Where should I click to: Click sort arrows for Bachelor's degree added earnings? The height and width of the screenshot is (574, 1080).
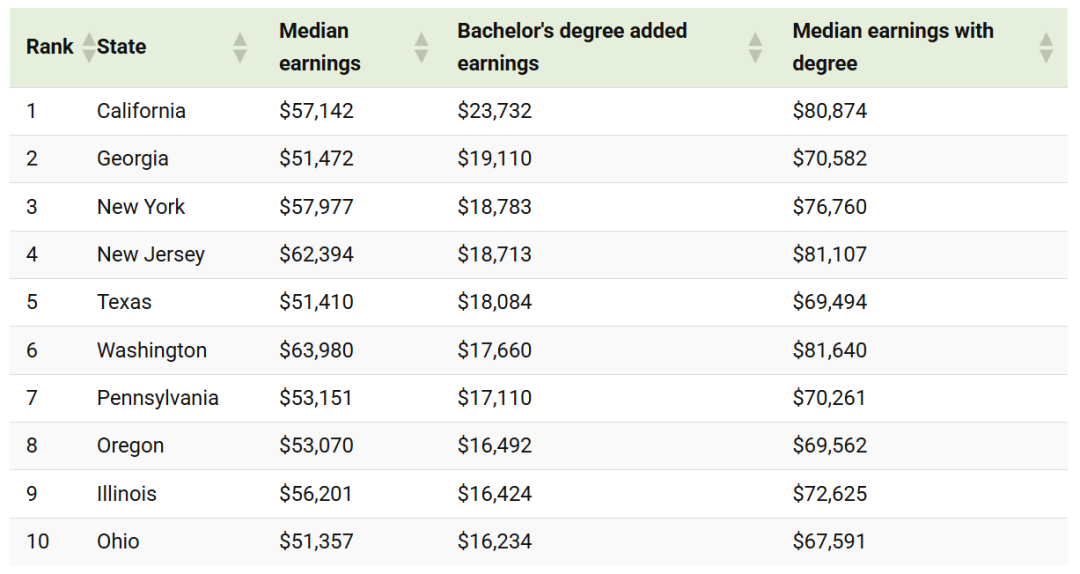tap(755, 47)
